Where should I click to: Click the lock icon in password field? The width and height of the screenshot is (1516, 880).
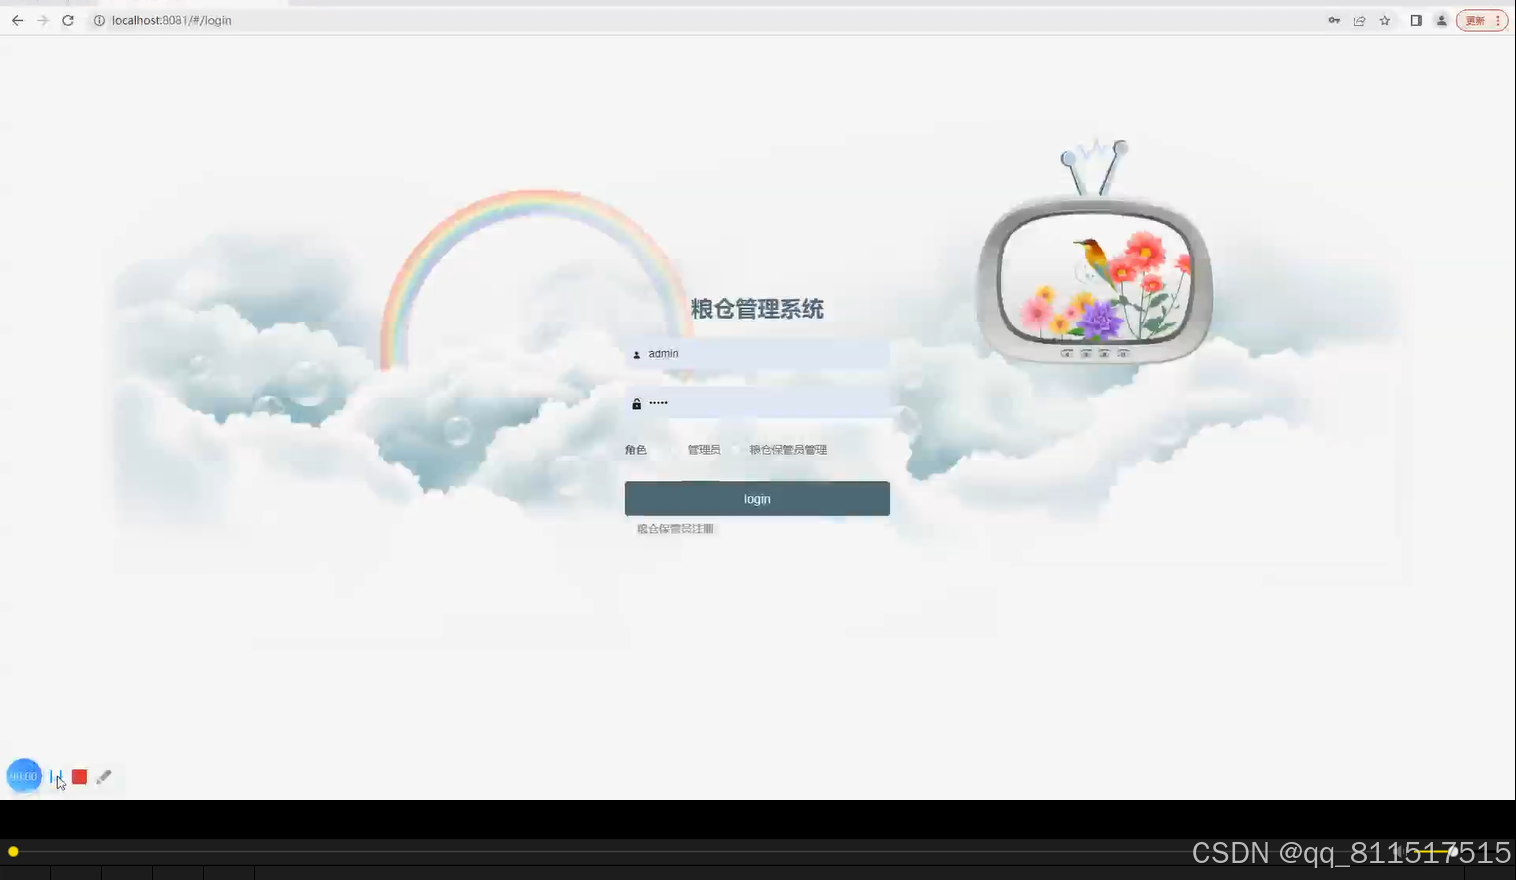click(636, 404)
